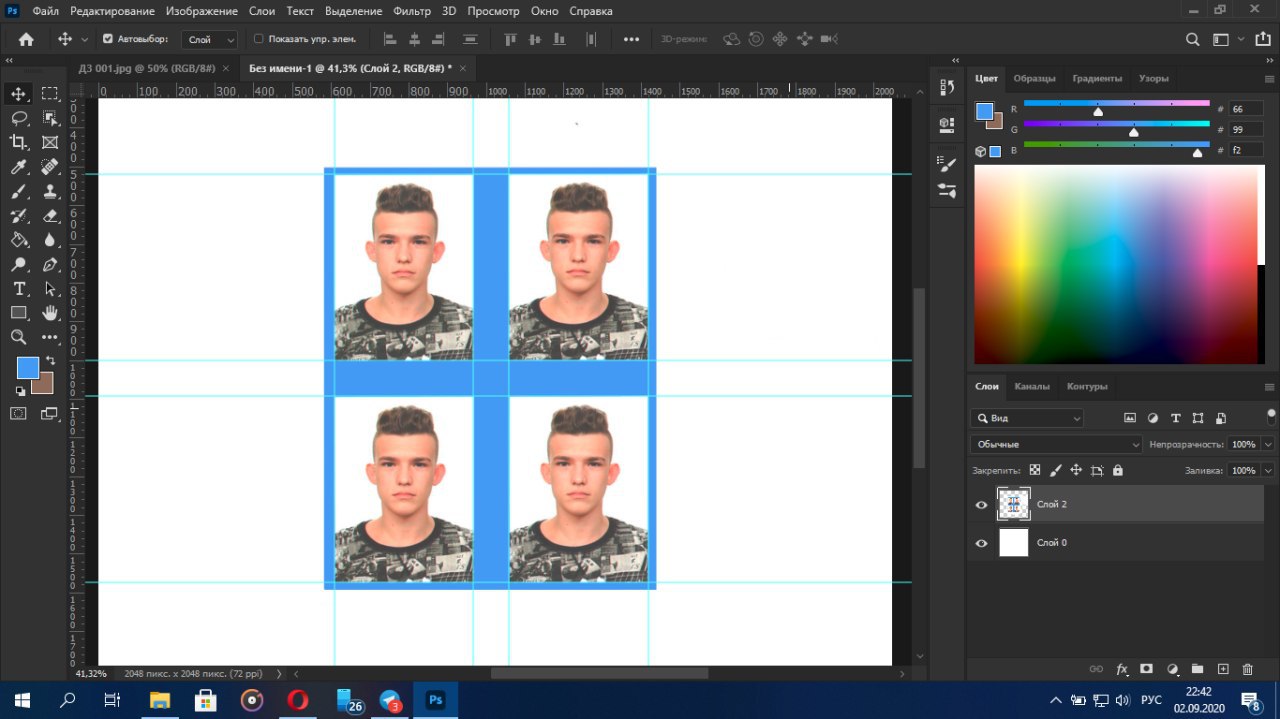Select the Lasso tool

click(x=19, y=118)
